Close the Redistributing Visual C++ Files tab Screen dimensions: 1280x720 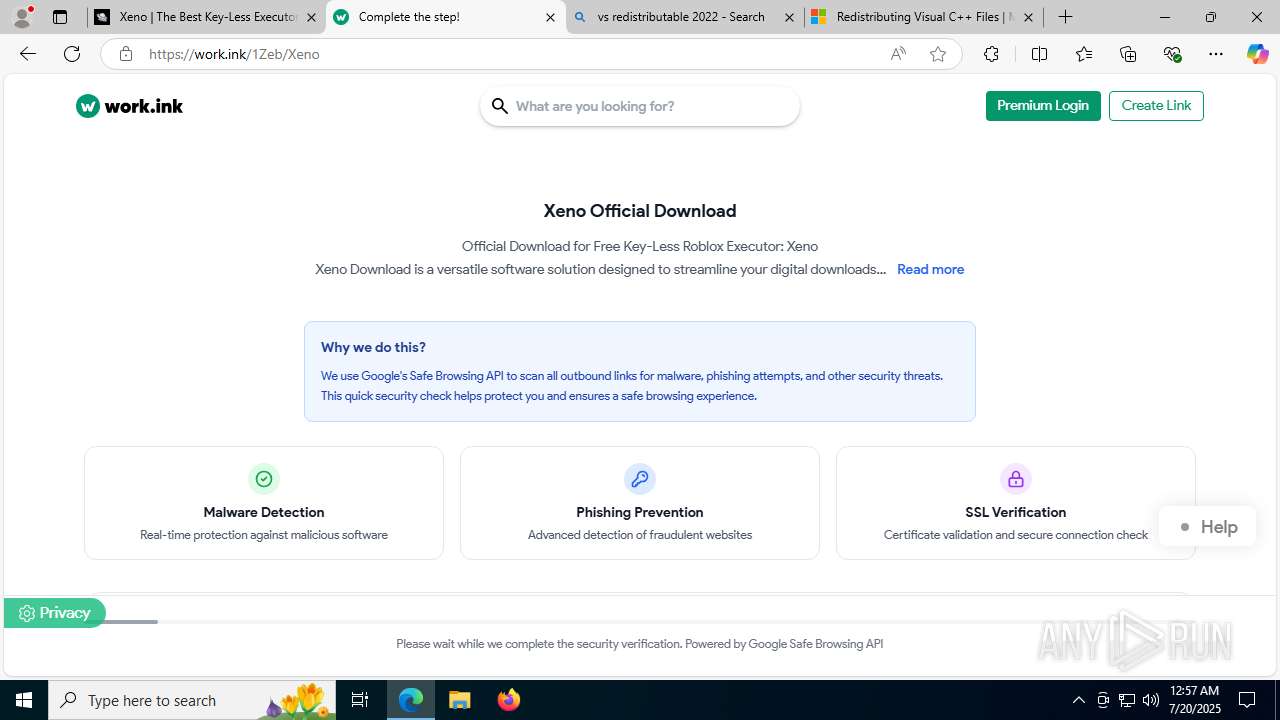point(1028,17)
